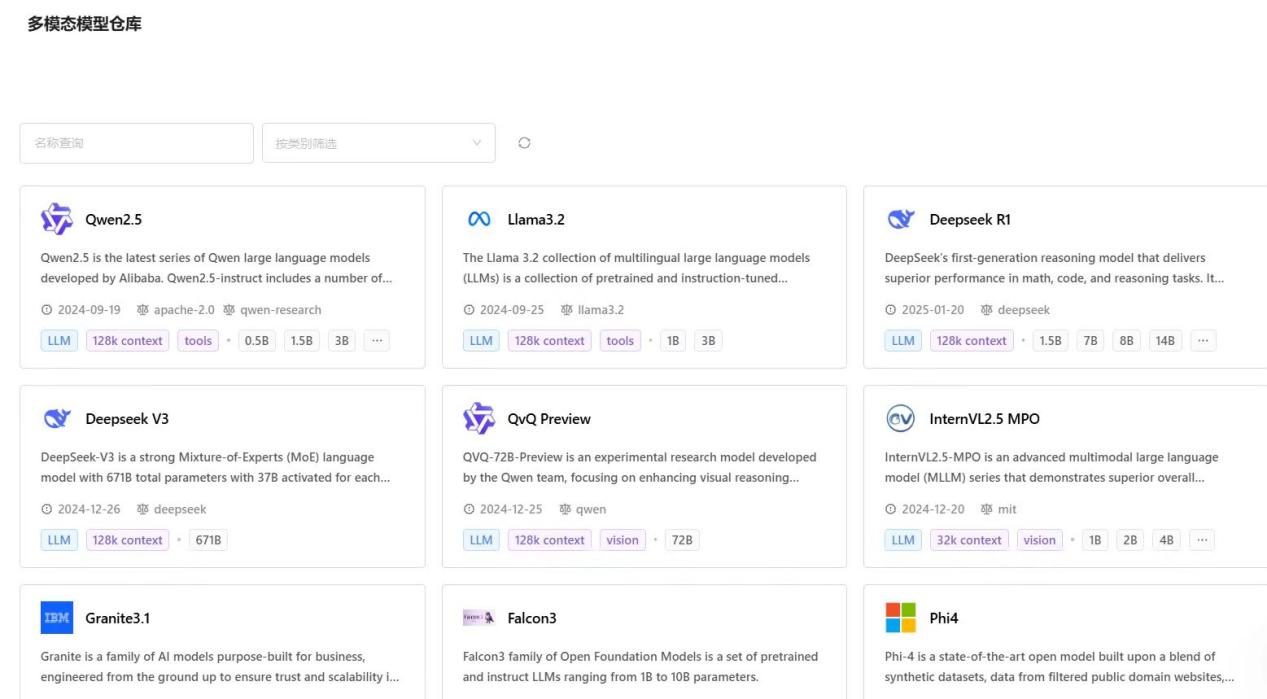Open the category filter dropdown

[x=378, y=143]
